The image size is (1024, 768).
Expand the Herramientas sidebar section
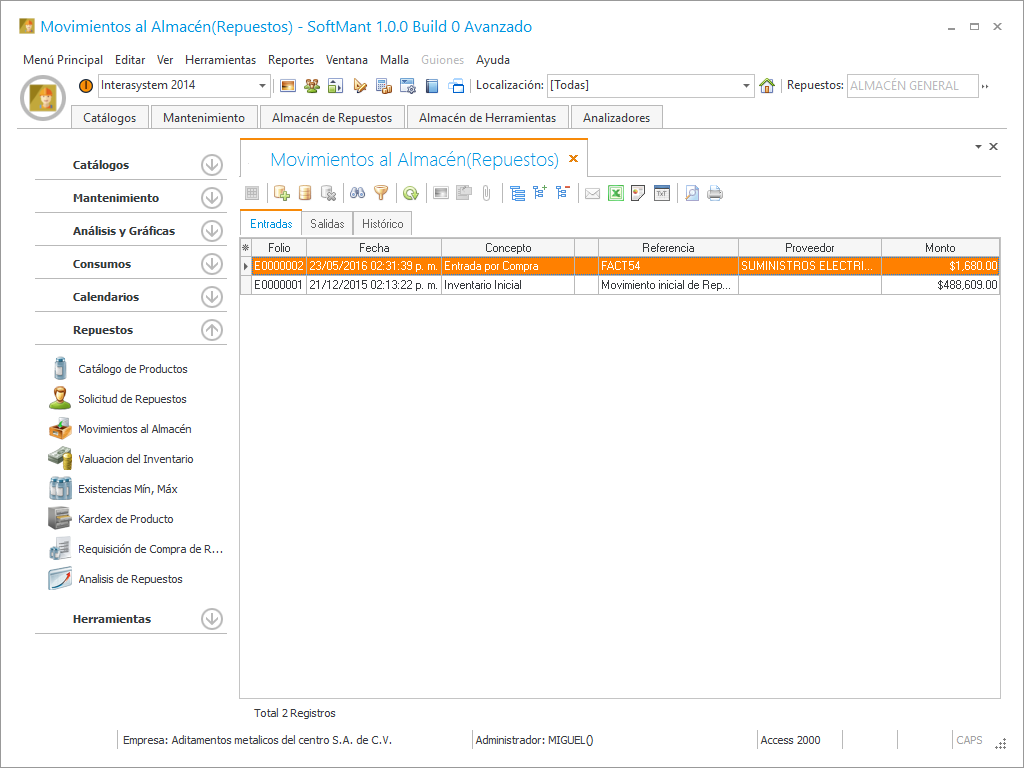tap(211, 619)
